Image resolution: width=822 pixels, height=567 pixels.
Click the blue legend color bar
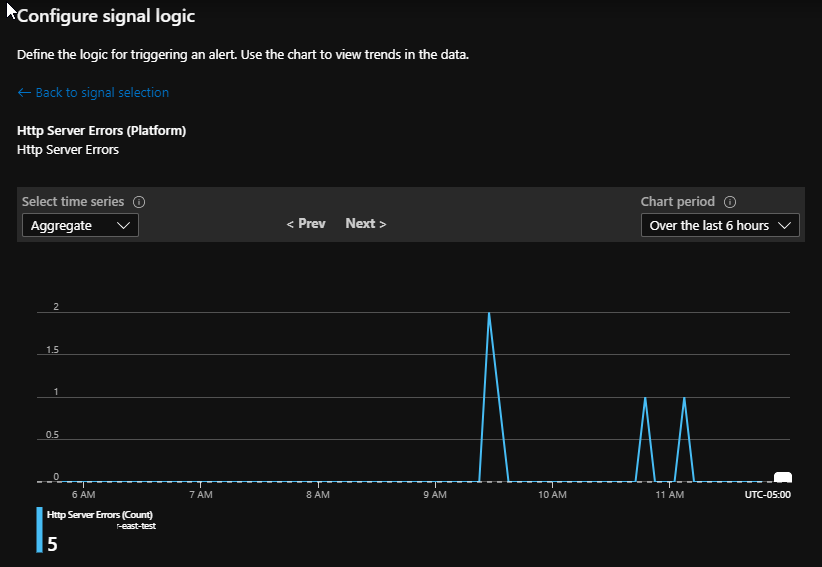(x=40, y=530)
